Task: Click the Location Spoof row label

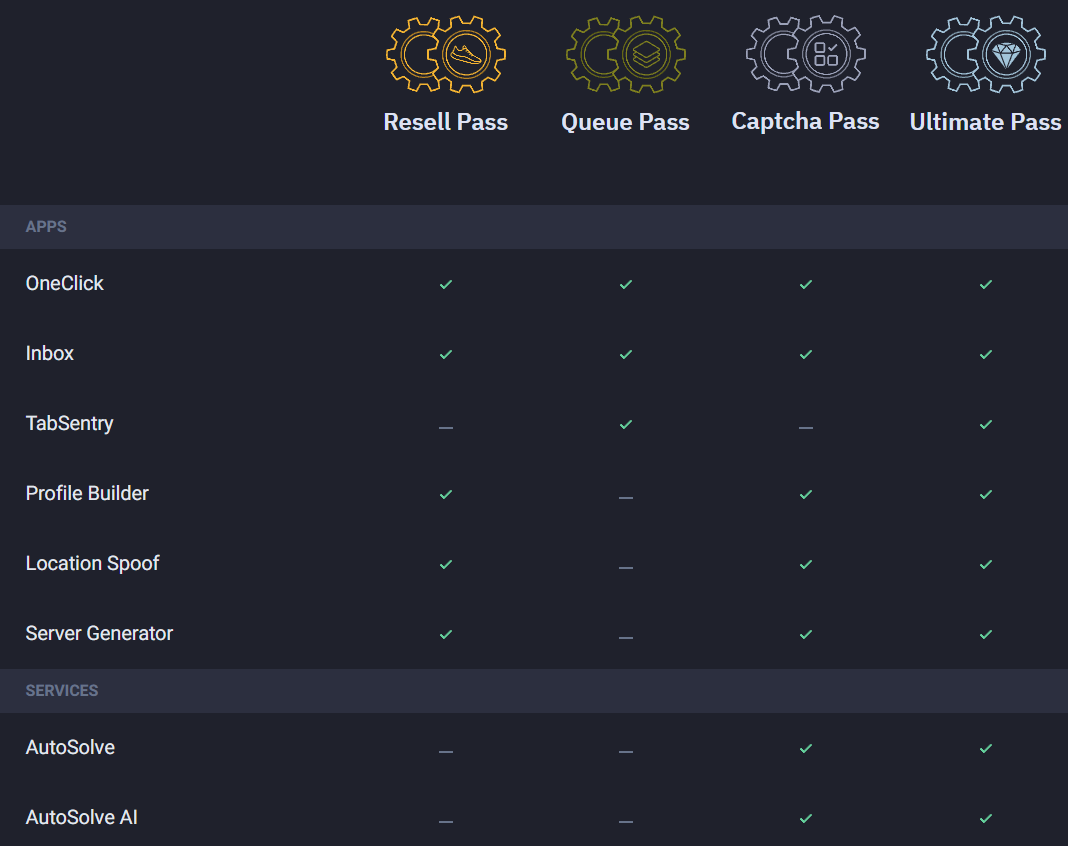Action: pyautogui.click(x=92, y=563)
